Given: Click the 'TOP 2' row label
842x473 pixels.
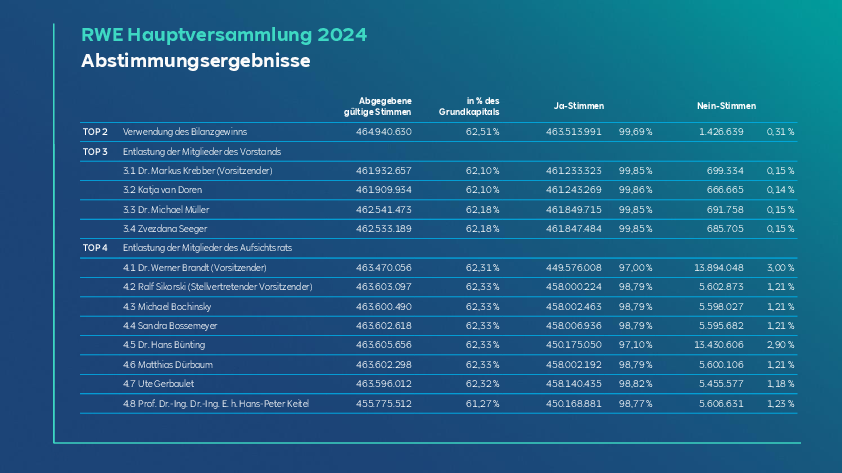Looking at the screenshot, I should (95, 132).
